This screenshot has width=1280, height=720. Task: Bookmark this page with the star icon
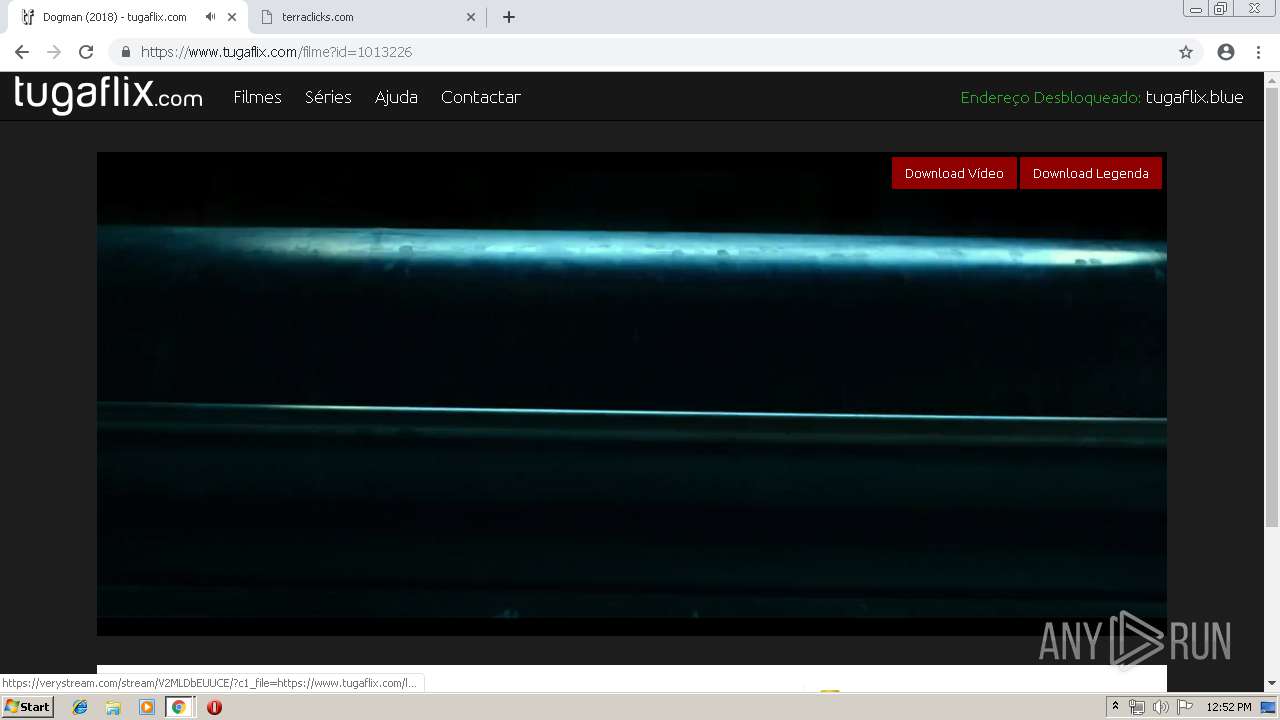1186,52
